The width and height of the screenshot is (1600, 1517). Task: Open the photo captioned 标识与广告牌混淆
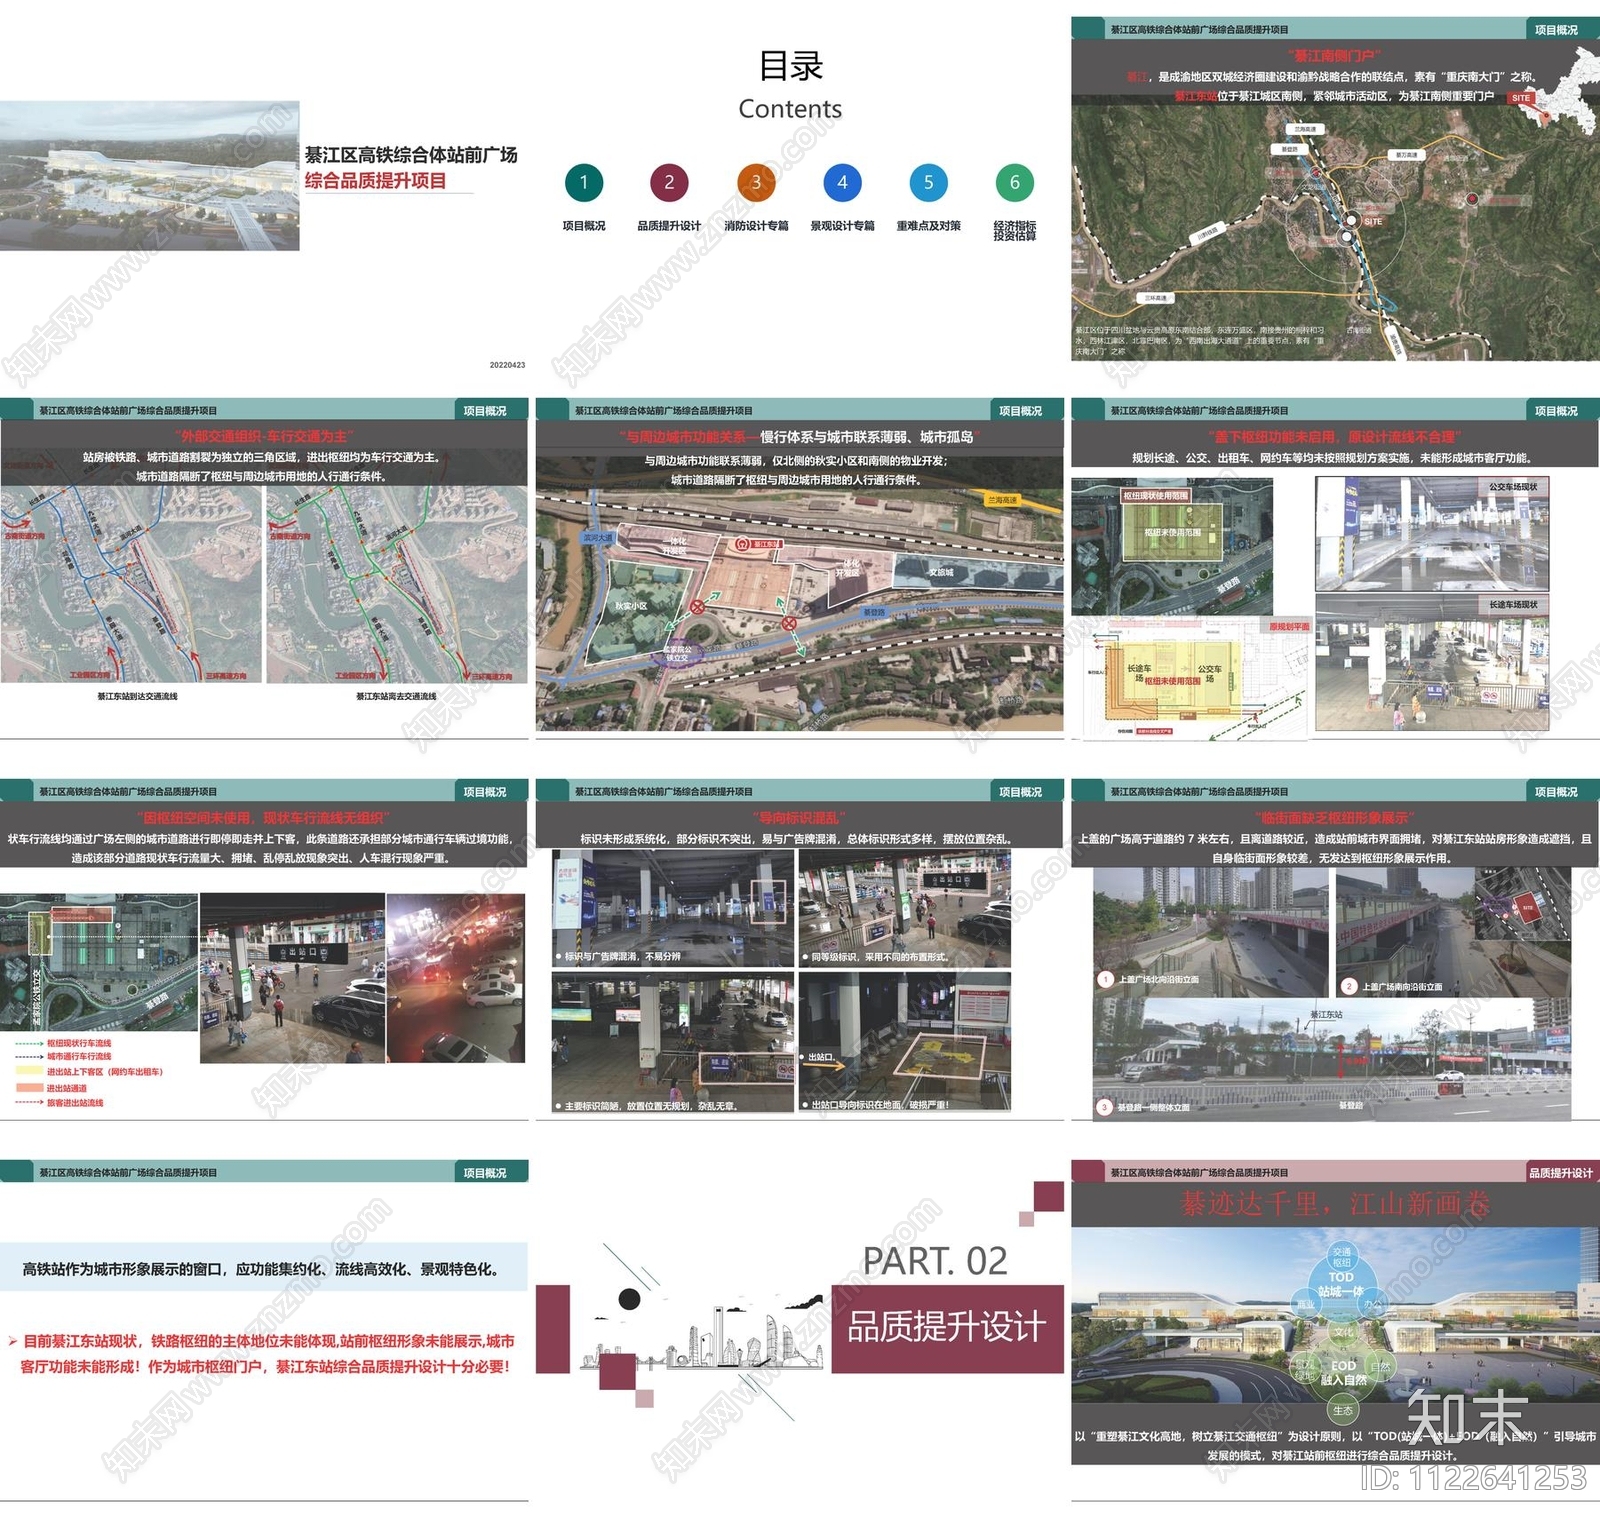(x=674, y=907)
